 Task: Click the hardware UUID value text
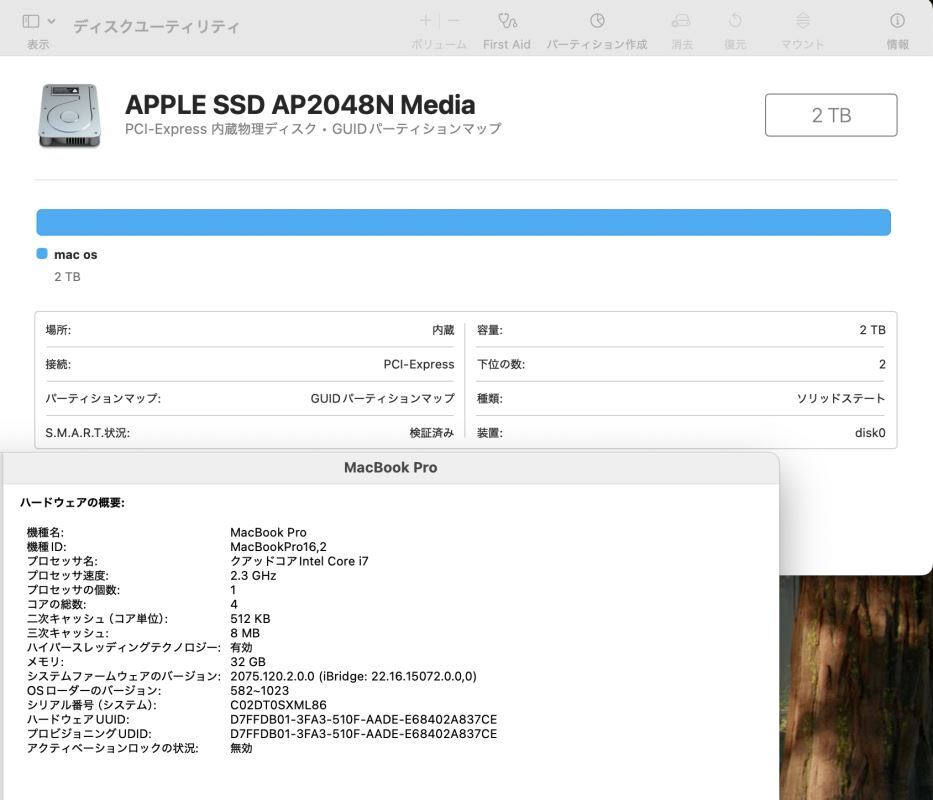[362, 717]
